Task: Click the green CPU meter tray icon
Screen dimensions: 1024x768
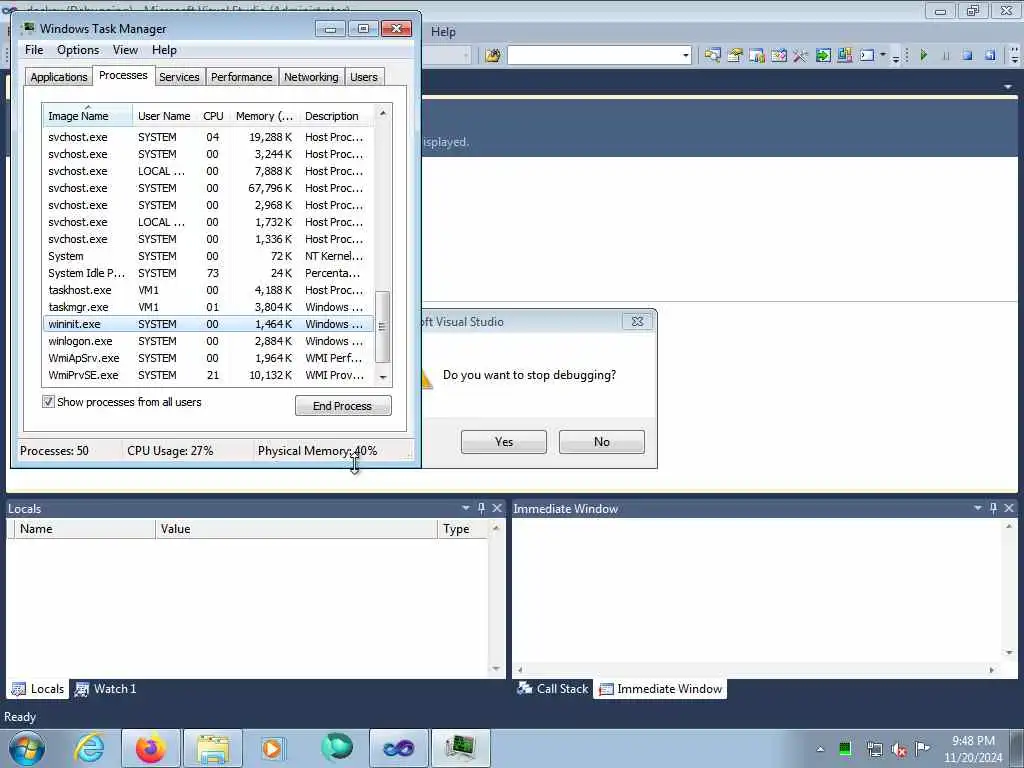Action: coord(845,748)
